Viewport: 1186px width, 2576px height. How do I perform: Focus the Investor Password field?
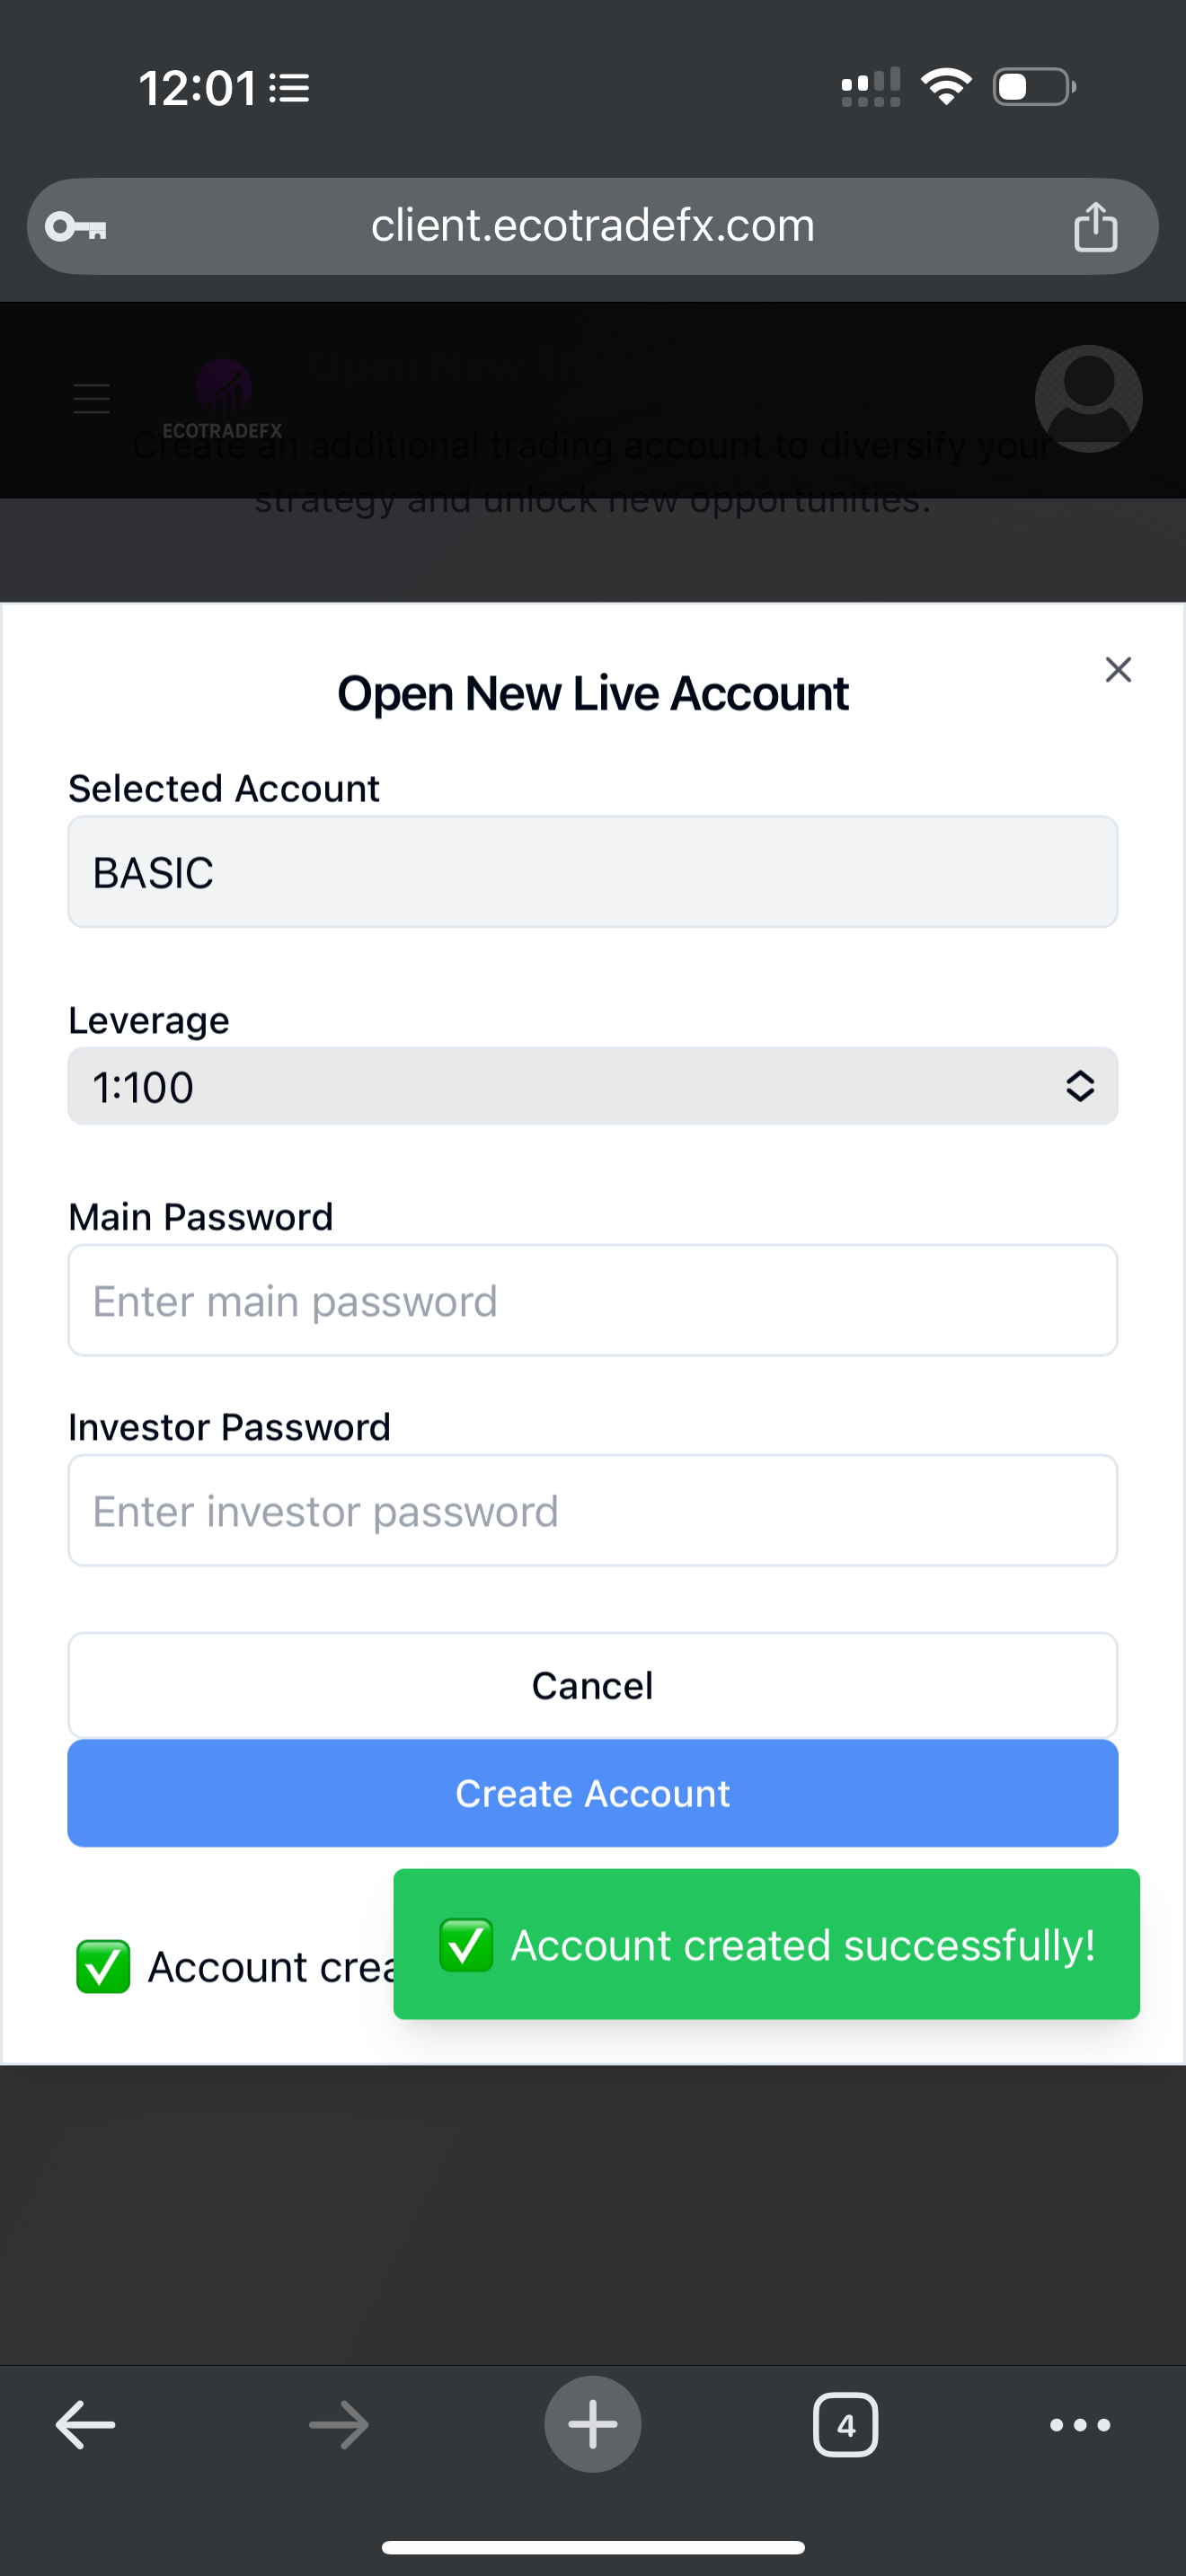592,1511
